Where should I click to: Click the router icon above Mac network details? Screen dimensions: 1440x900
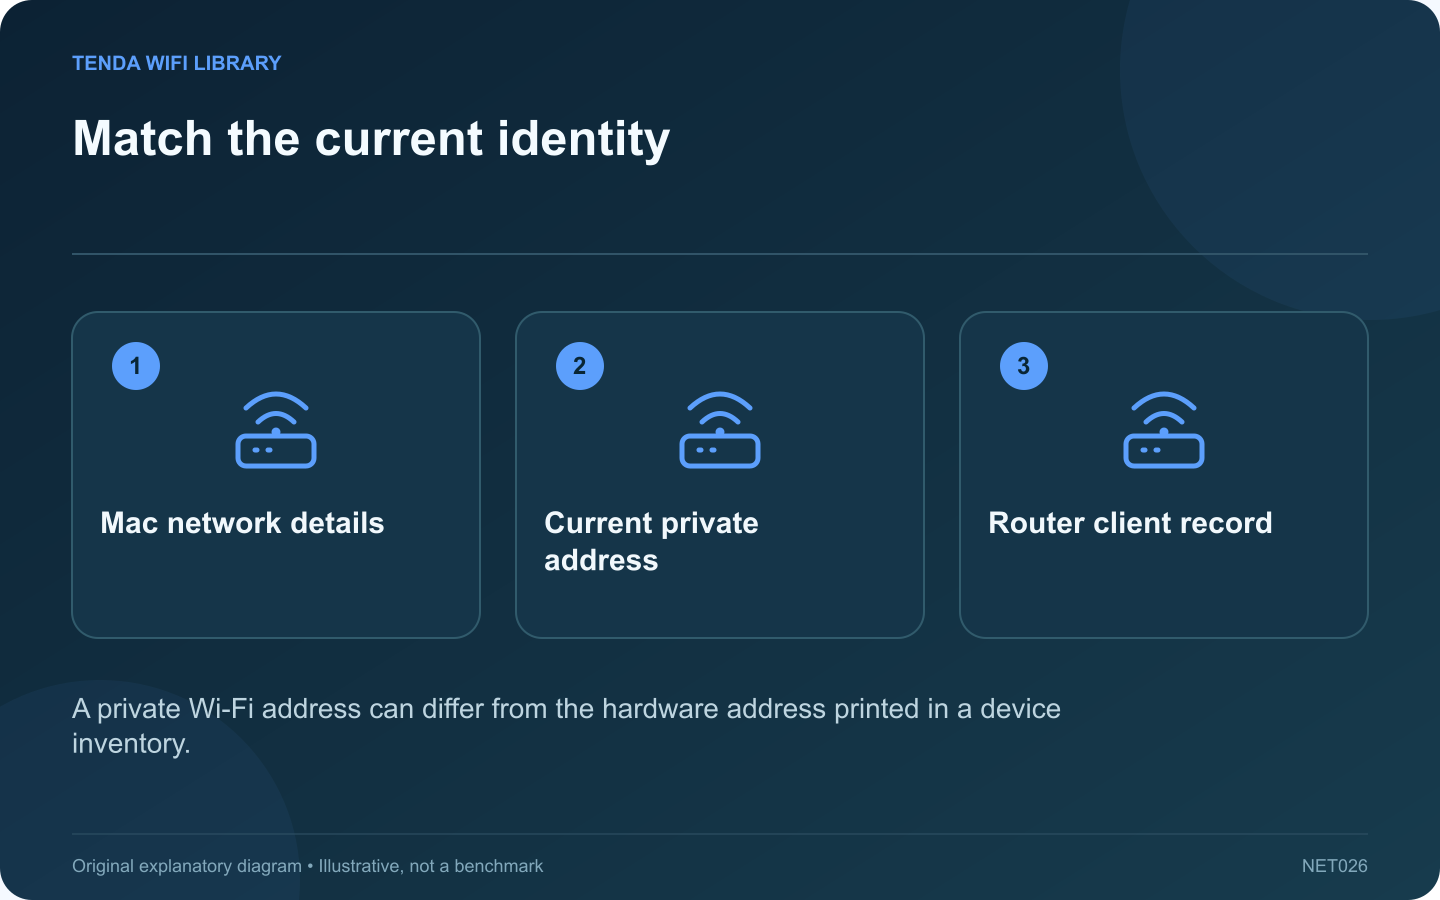(276, 430)
